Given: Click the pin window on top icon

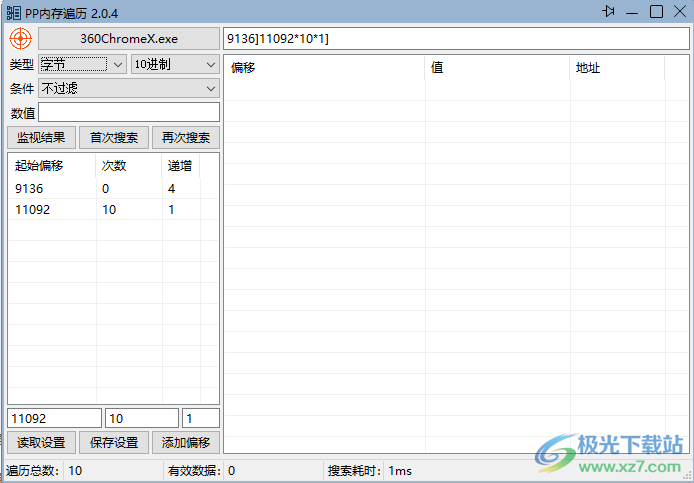Looking at the screenshot, I should (609, 11).
